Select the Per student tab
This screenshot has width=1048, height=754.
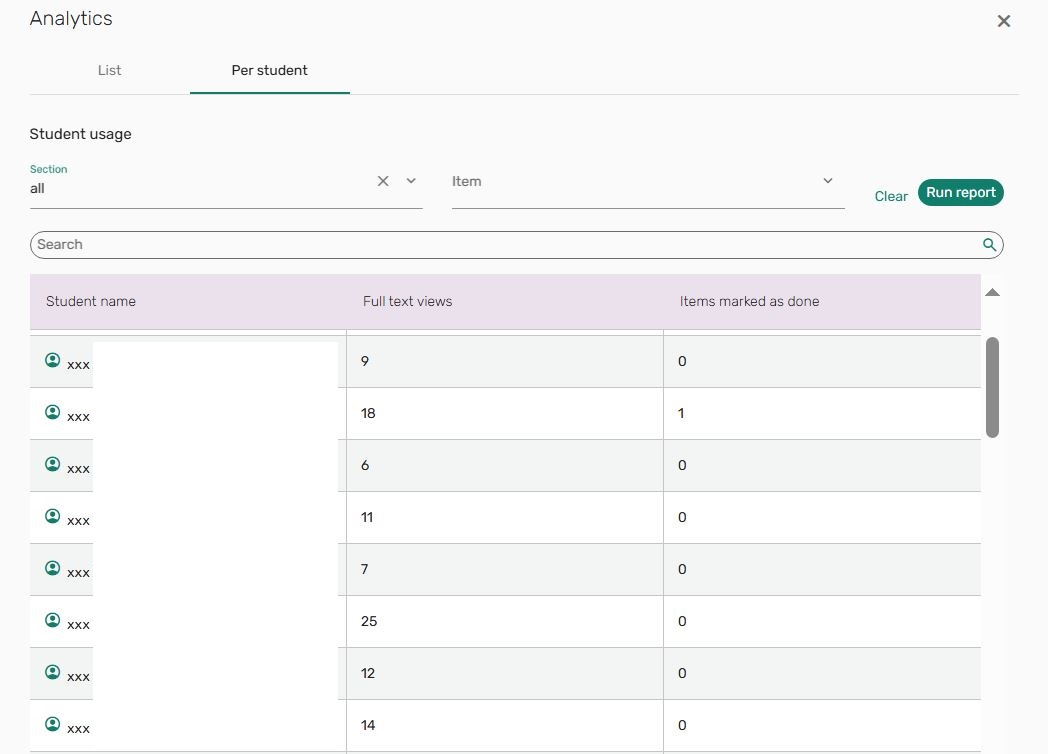click(x=269, y=70)
